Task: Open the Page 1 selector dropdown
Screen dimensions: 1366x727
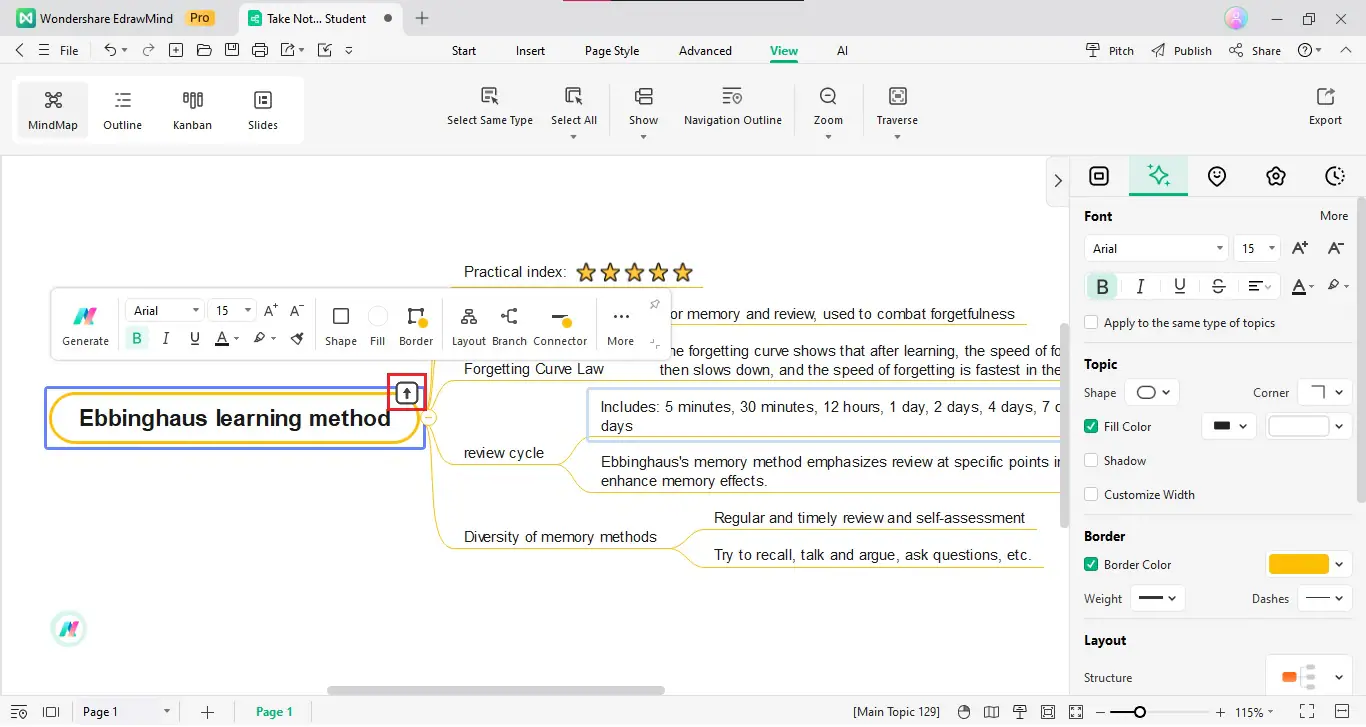Action: coord(126,712)
